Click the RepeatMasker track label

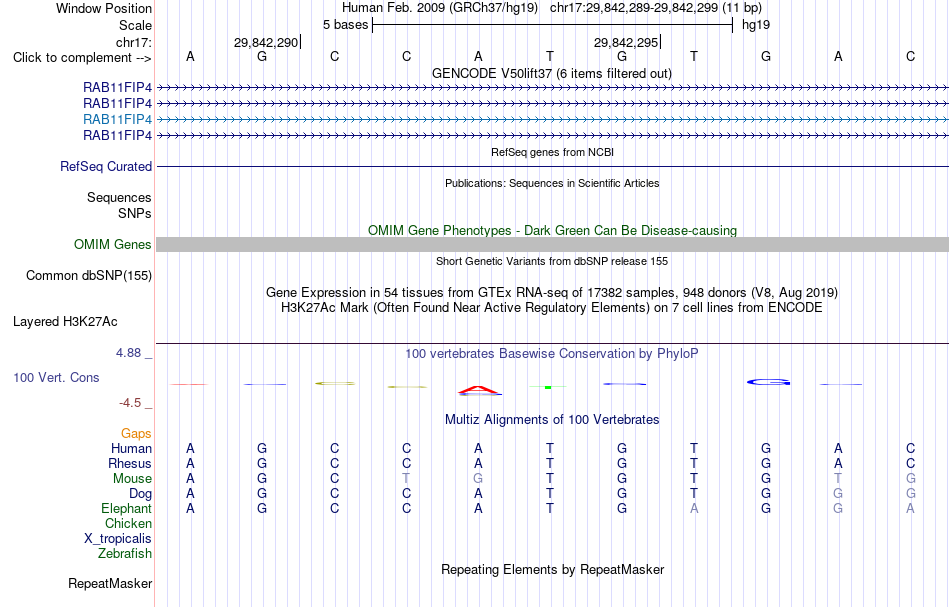tap(110, 583)
